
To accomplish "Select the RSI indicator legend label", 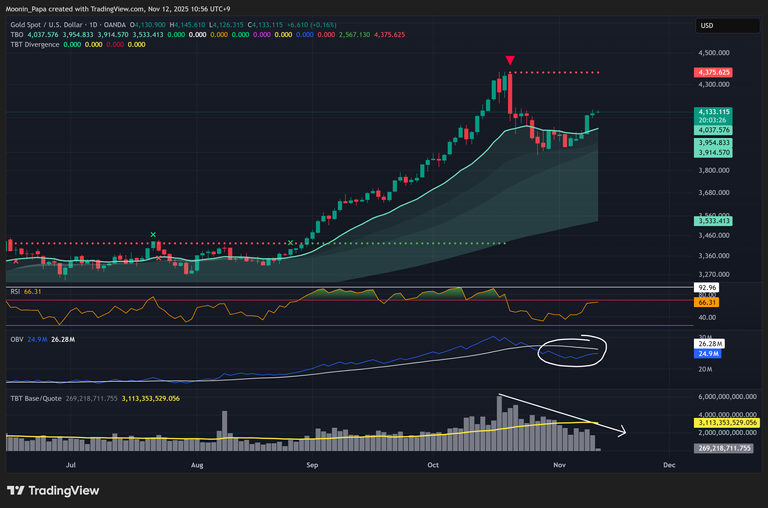I will pyautogui.click(x=16, y=291).
